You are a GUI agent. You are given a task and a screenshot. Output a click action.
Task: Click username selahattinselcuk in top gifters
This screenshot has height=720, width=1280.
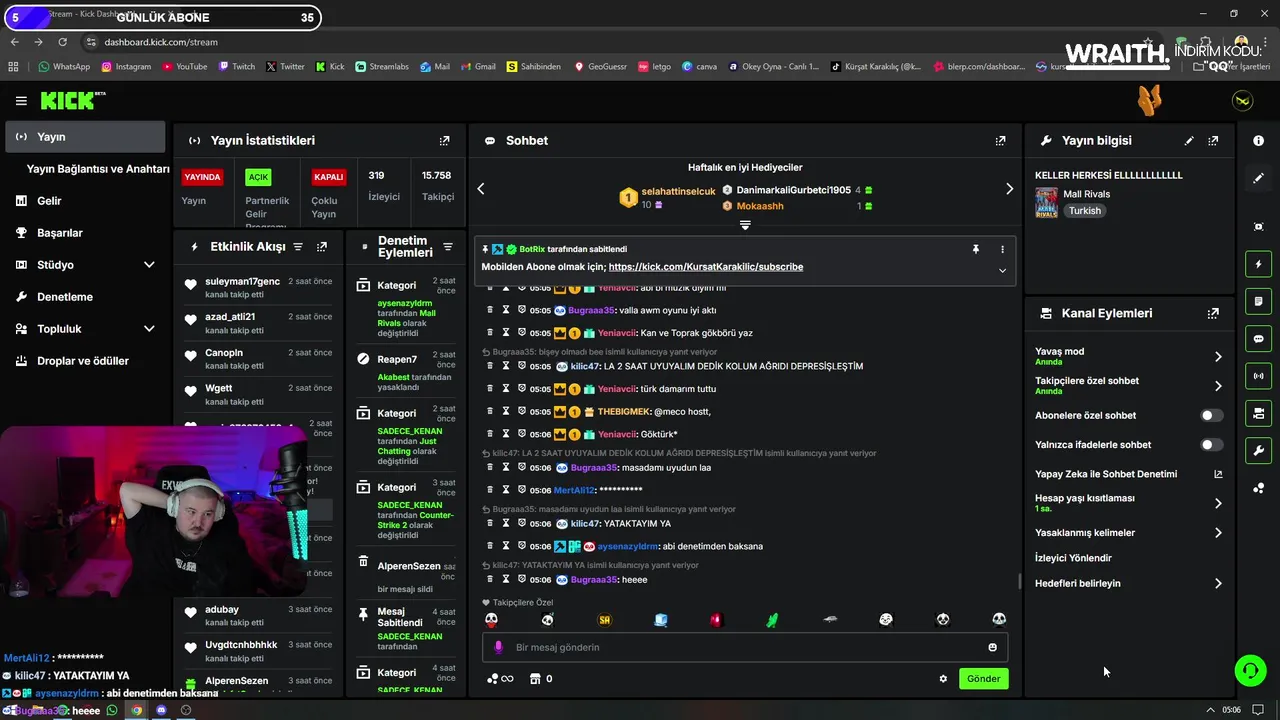pos(678,191)
